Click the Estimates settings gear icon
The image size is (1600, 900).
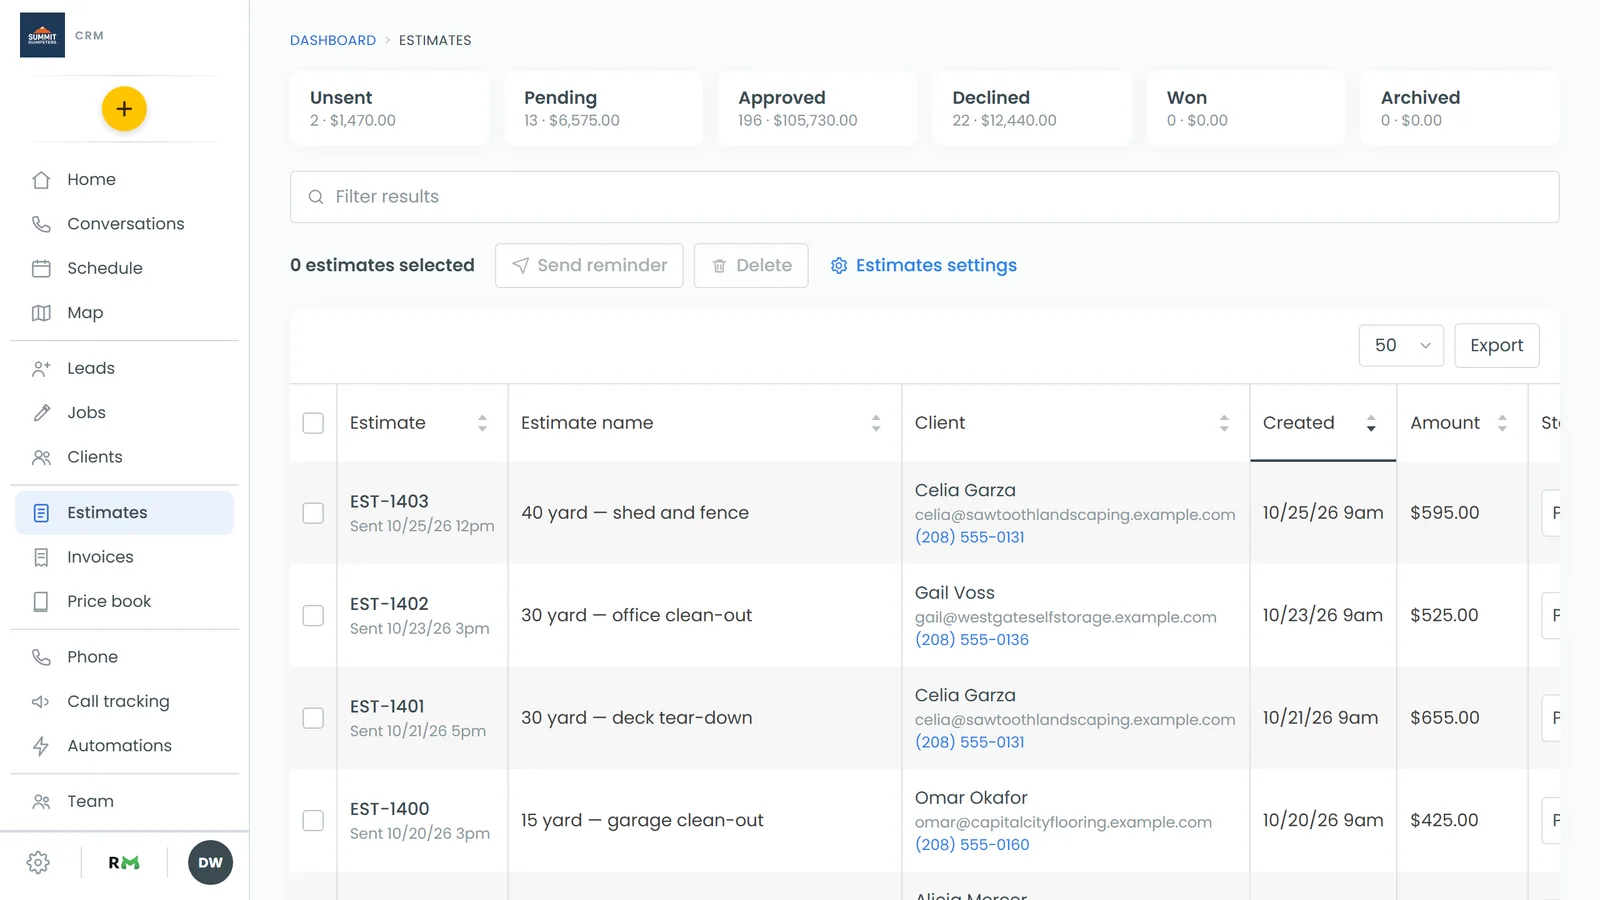pyautogui.click(x=839, y=266)
